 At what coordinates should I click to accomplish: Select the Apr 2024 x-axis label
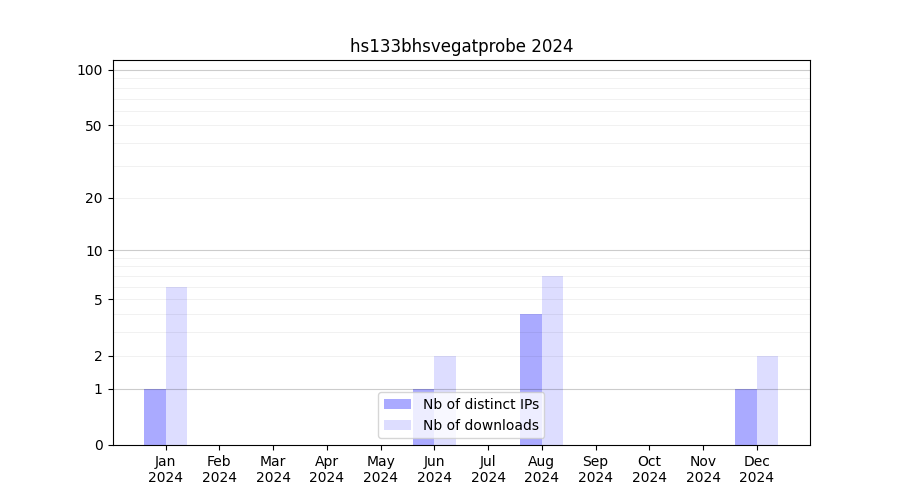pyautogui.click(x=327, y=469)
